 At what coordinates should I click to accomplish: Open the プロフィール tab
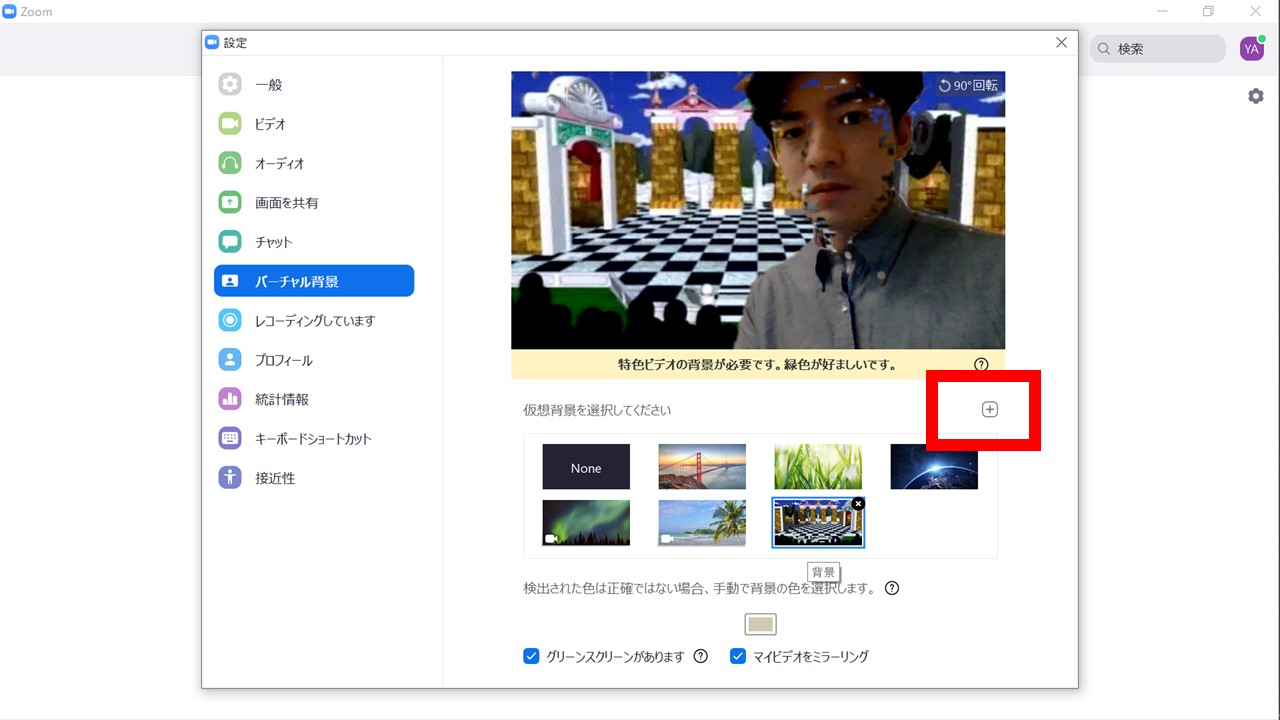pyautogui.click(x=314, y=360)
